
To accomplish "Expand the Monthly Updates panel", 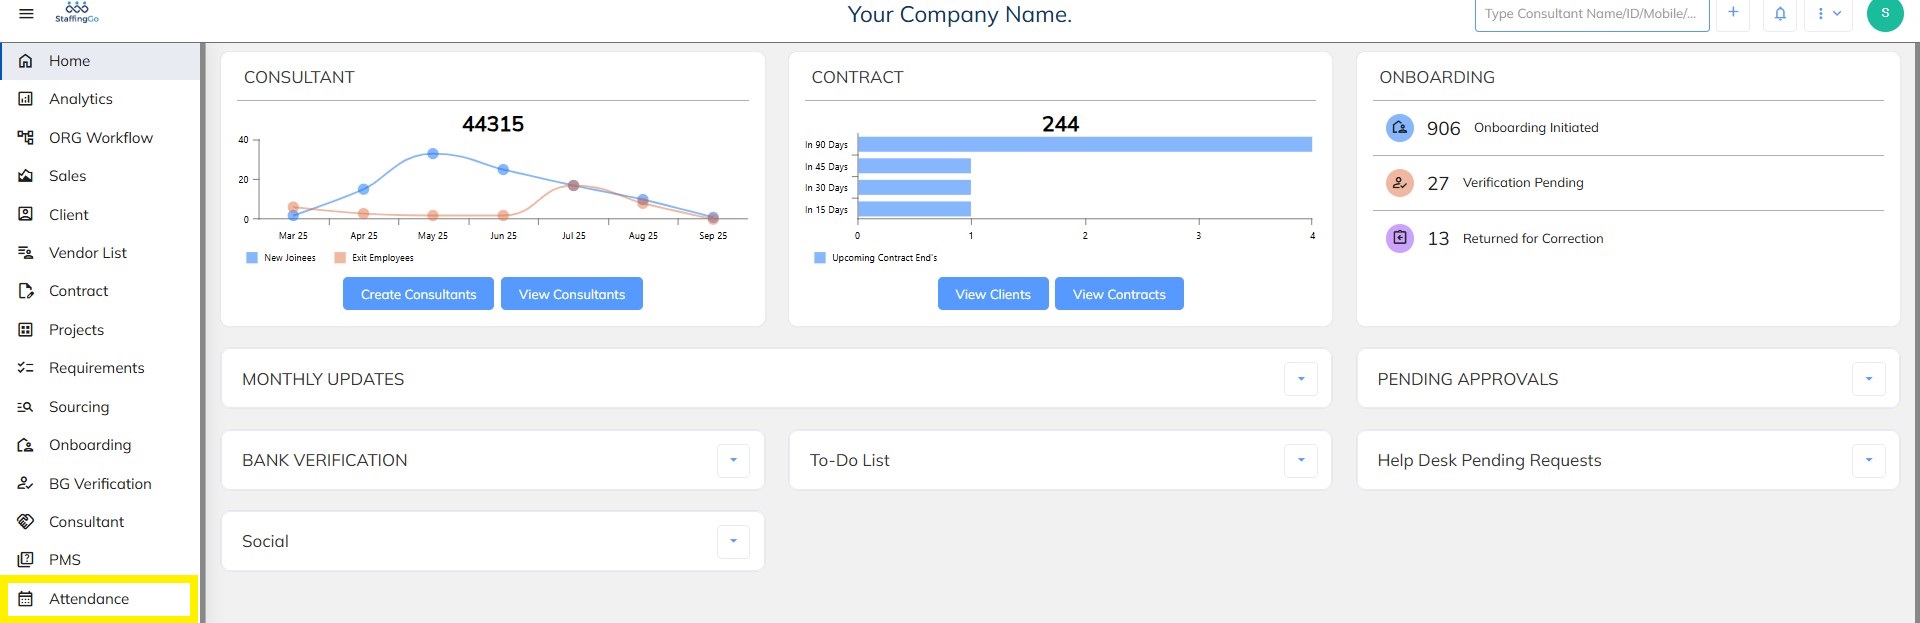I will 1301,379.
